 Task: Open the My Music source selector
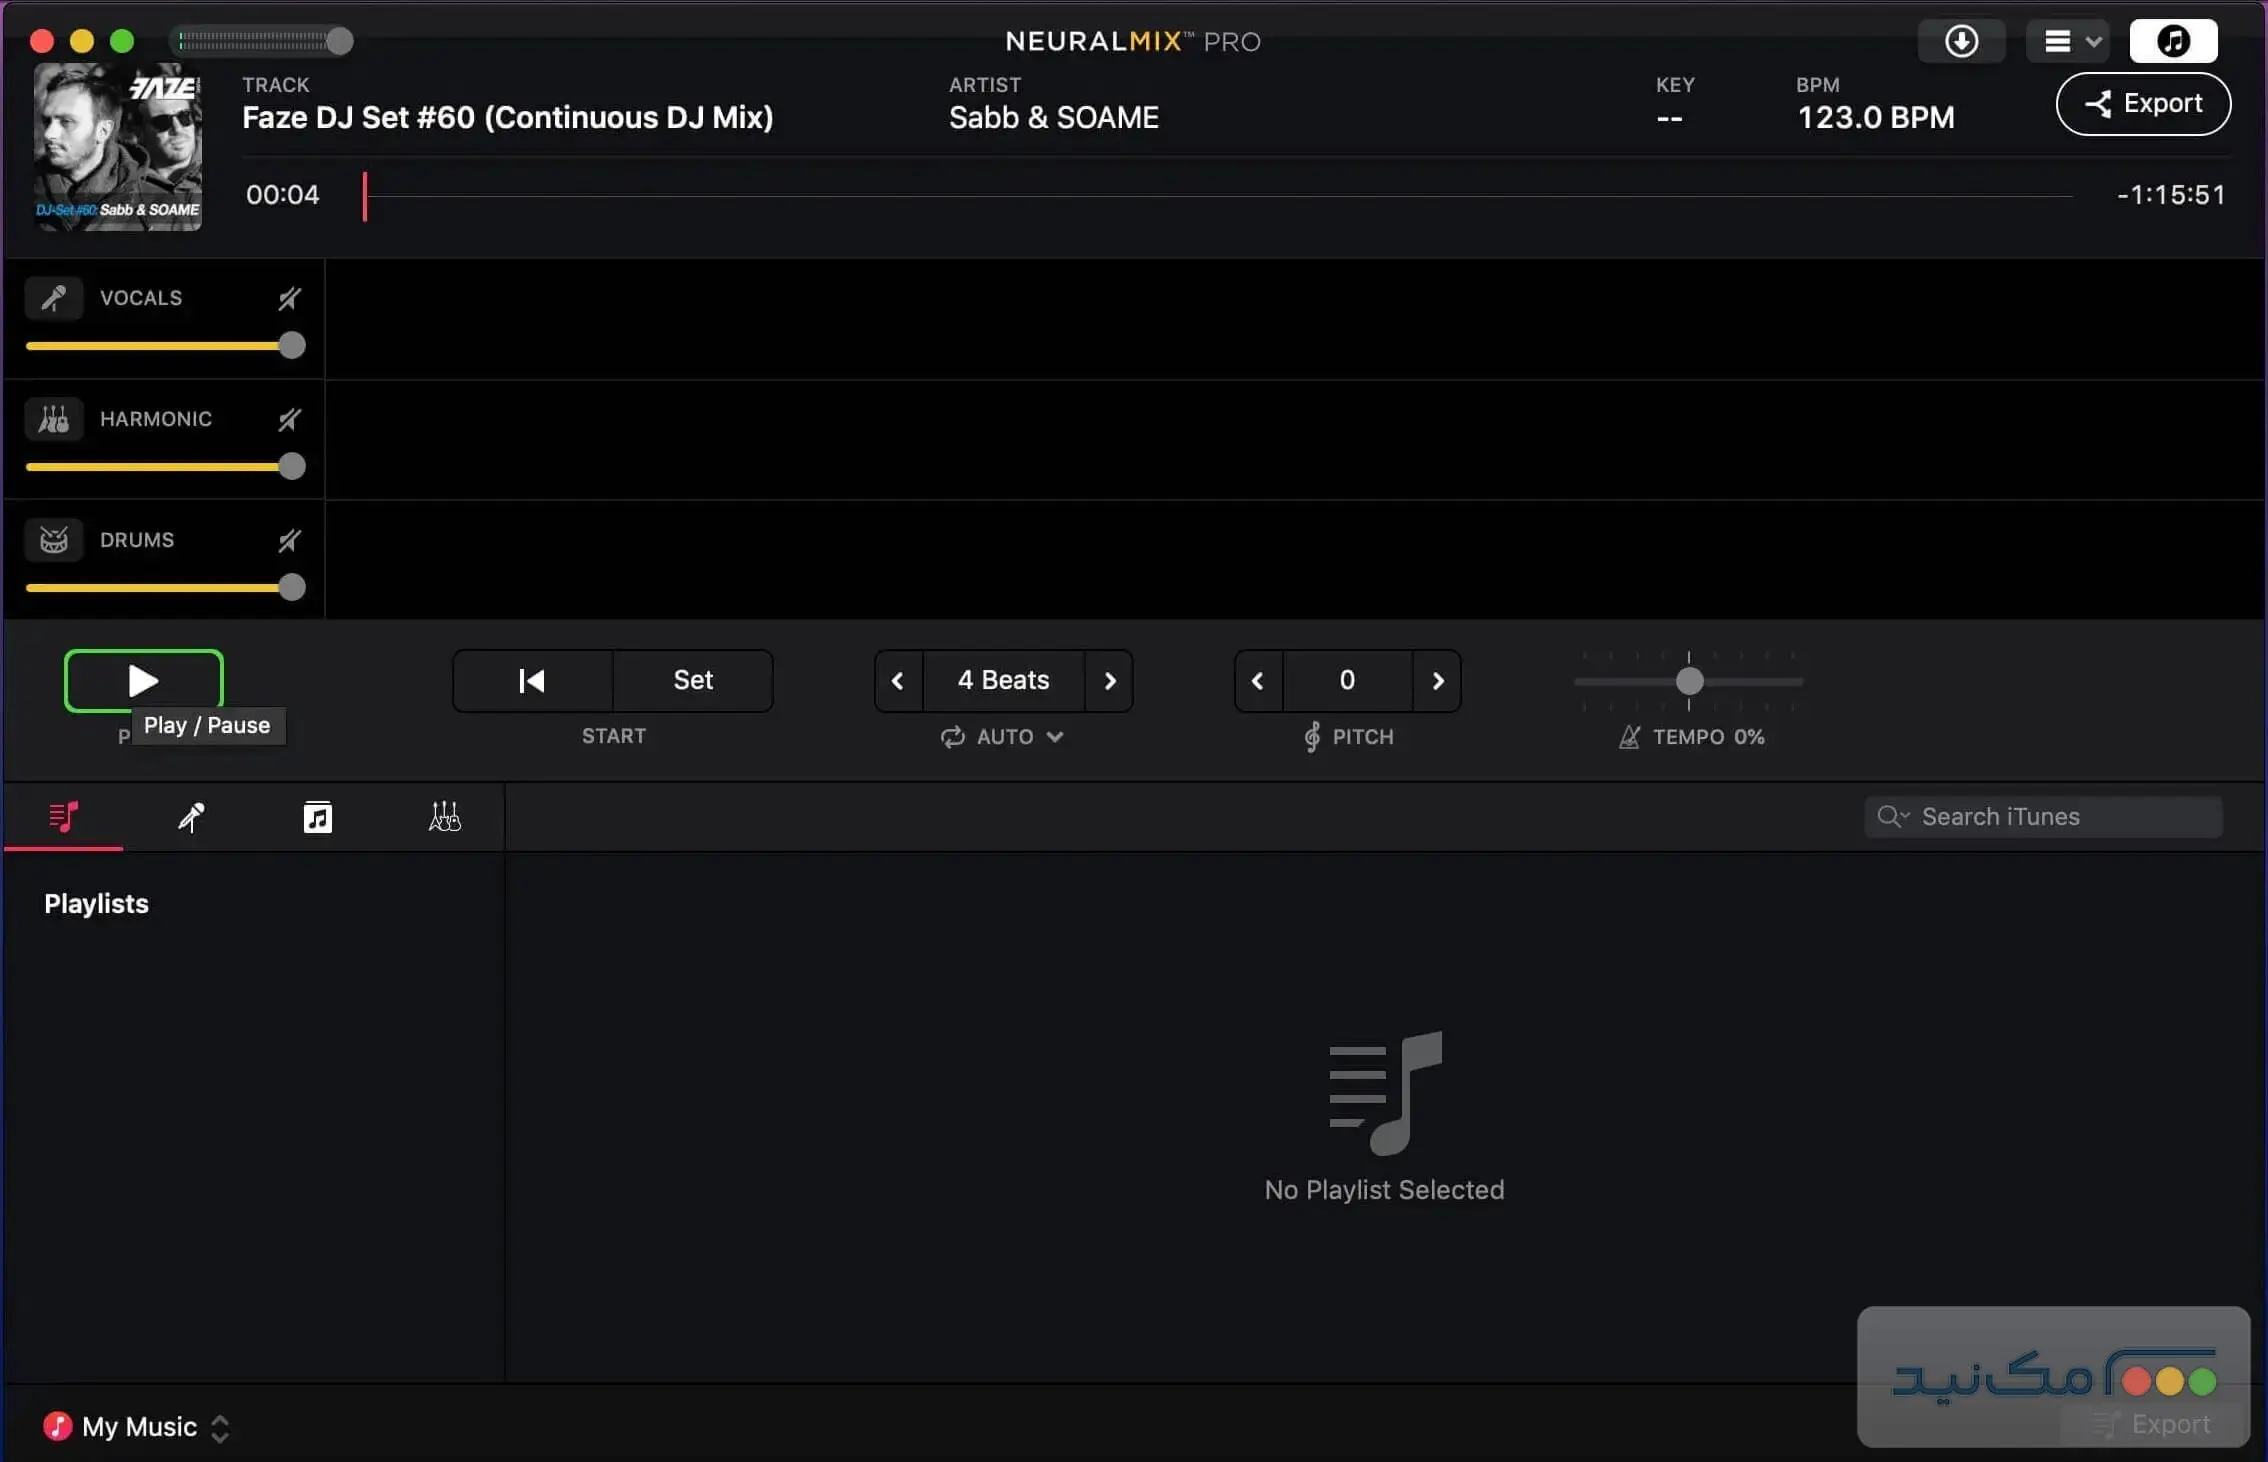(138, 1427)
